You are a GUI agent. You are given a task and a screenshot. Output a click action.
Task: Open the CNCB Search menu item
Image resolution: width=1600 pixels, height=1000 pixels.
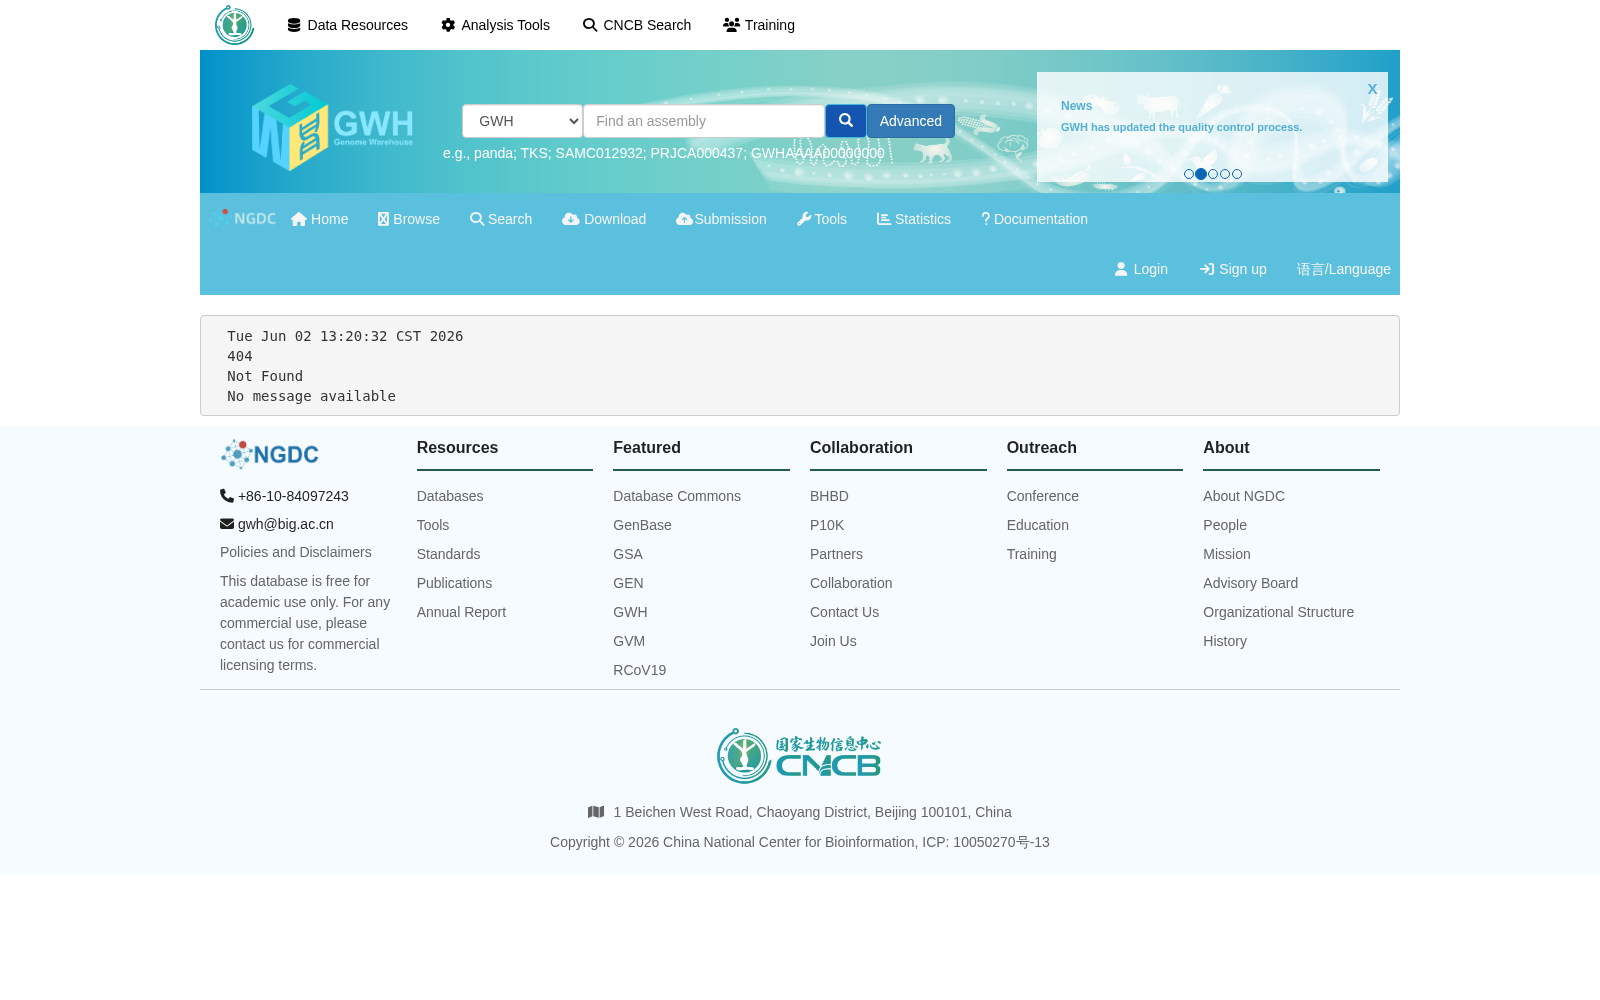[x=637, y=25]
